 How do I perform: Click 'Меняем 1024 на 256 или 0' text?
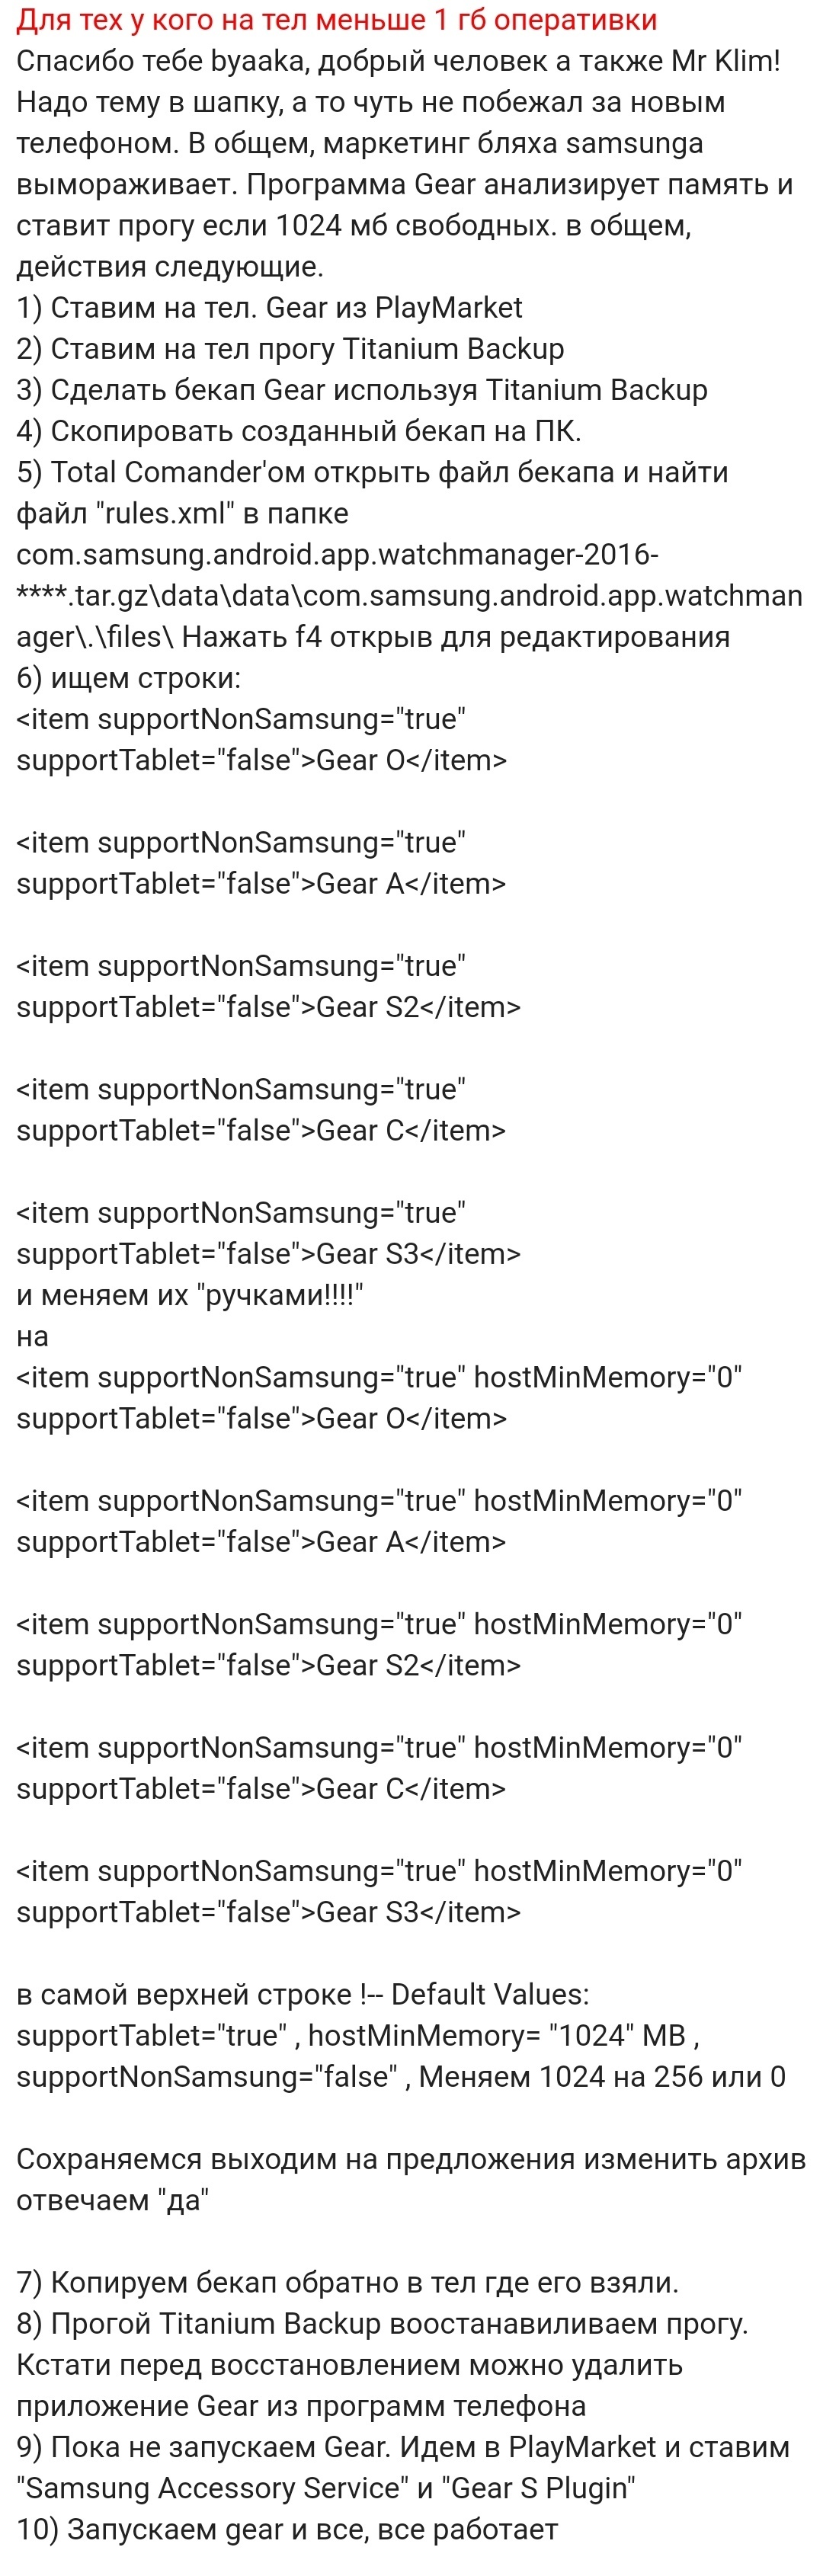pos(602,2076)
